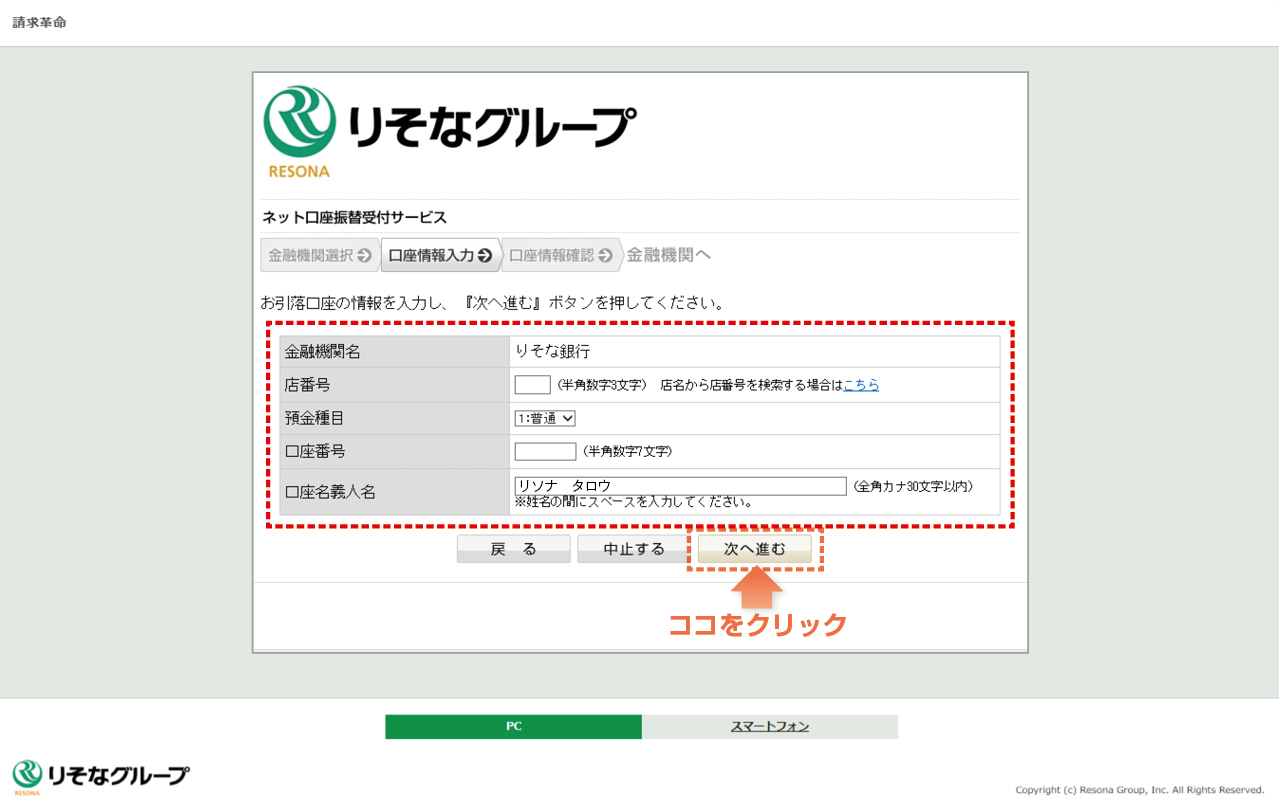The image size is (1279, 804).
Task: Click the (半角数字3文字) hint text
Action: pyautogui.click(x=601, y=385)
